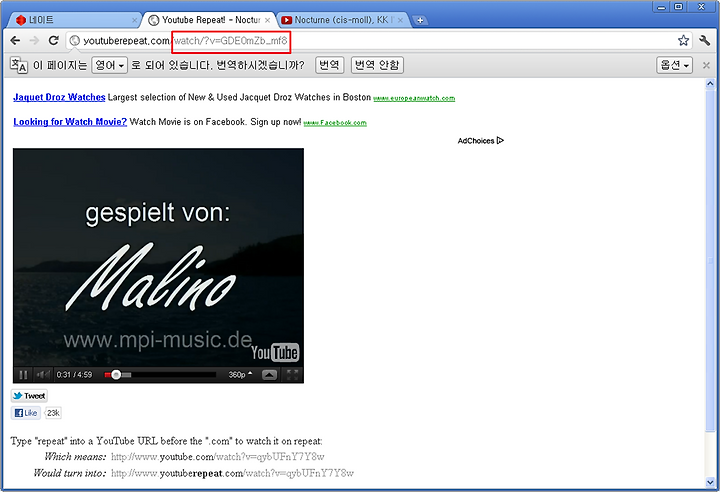The height and width of the screenshot is (492, 720).
Task: Click the video progress slider knob
Action: pyautogui.click(x=116, y=375)
